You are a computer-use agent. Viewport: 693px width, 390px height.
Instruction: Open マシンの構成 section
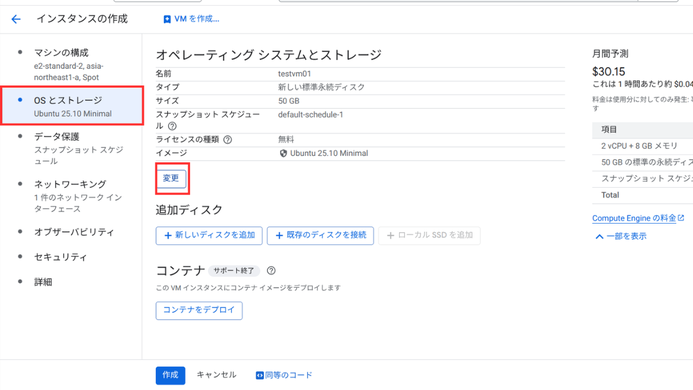click(72, 64)
